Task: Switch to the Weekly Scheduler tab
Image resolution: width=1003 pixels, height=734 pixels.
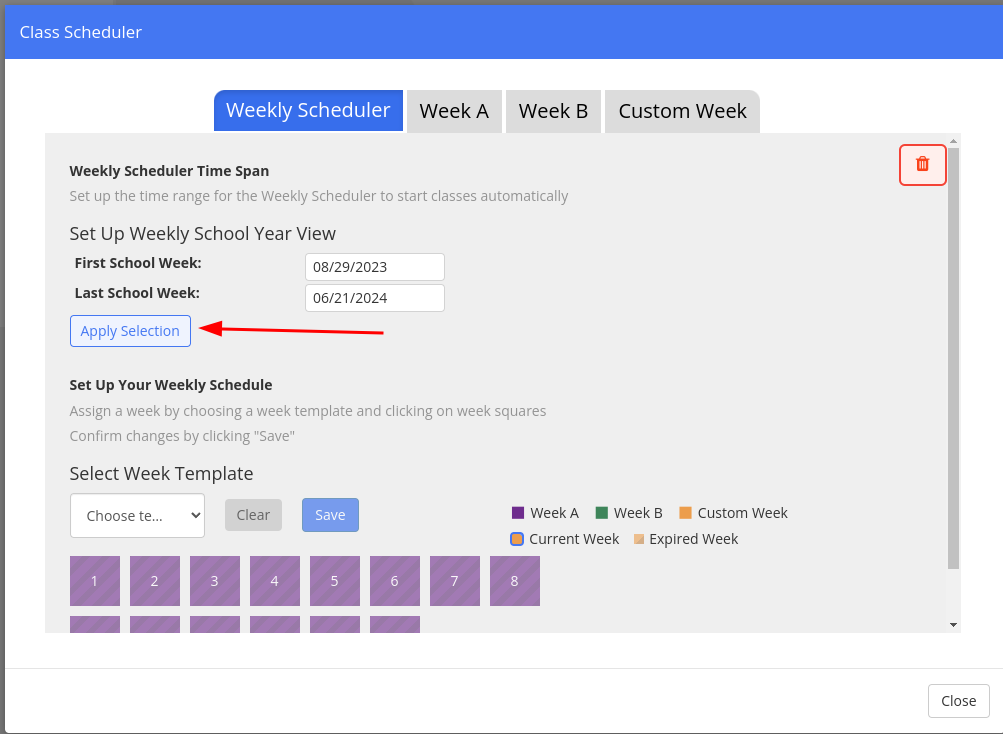Action: 308,111
